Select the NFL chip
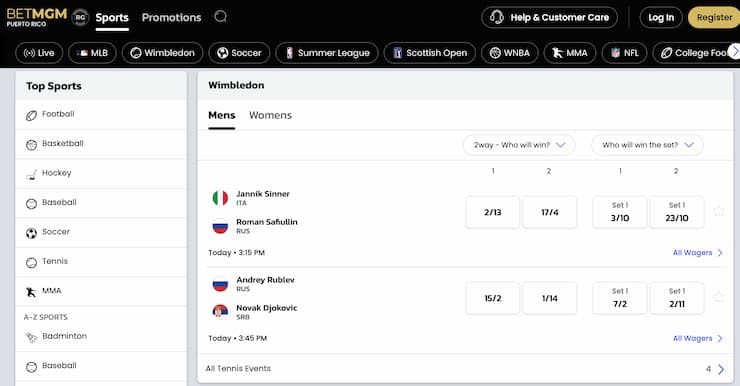740x386 pixels. pos(624,53)
